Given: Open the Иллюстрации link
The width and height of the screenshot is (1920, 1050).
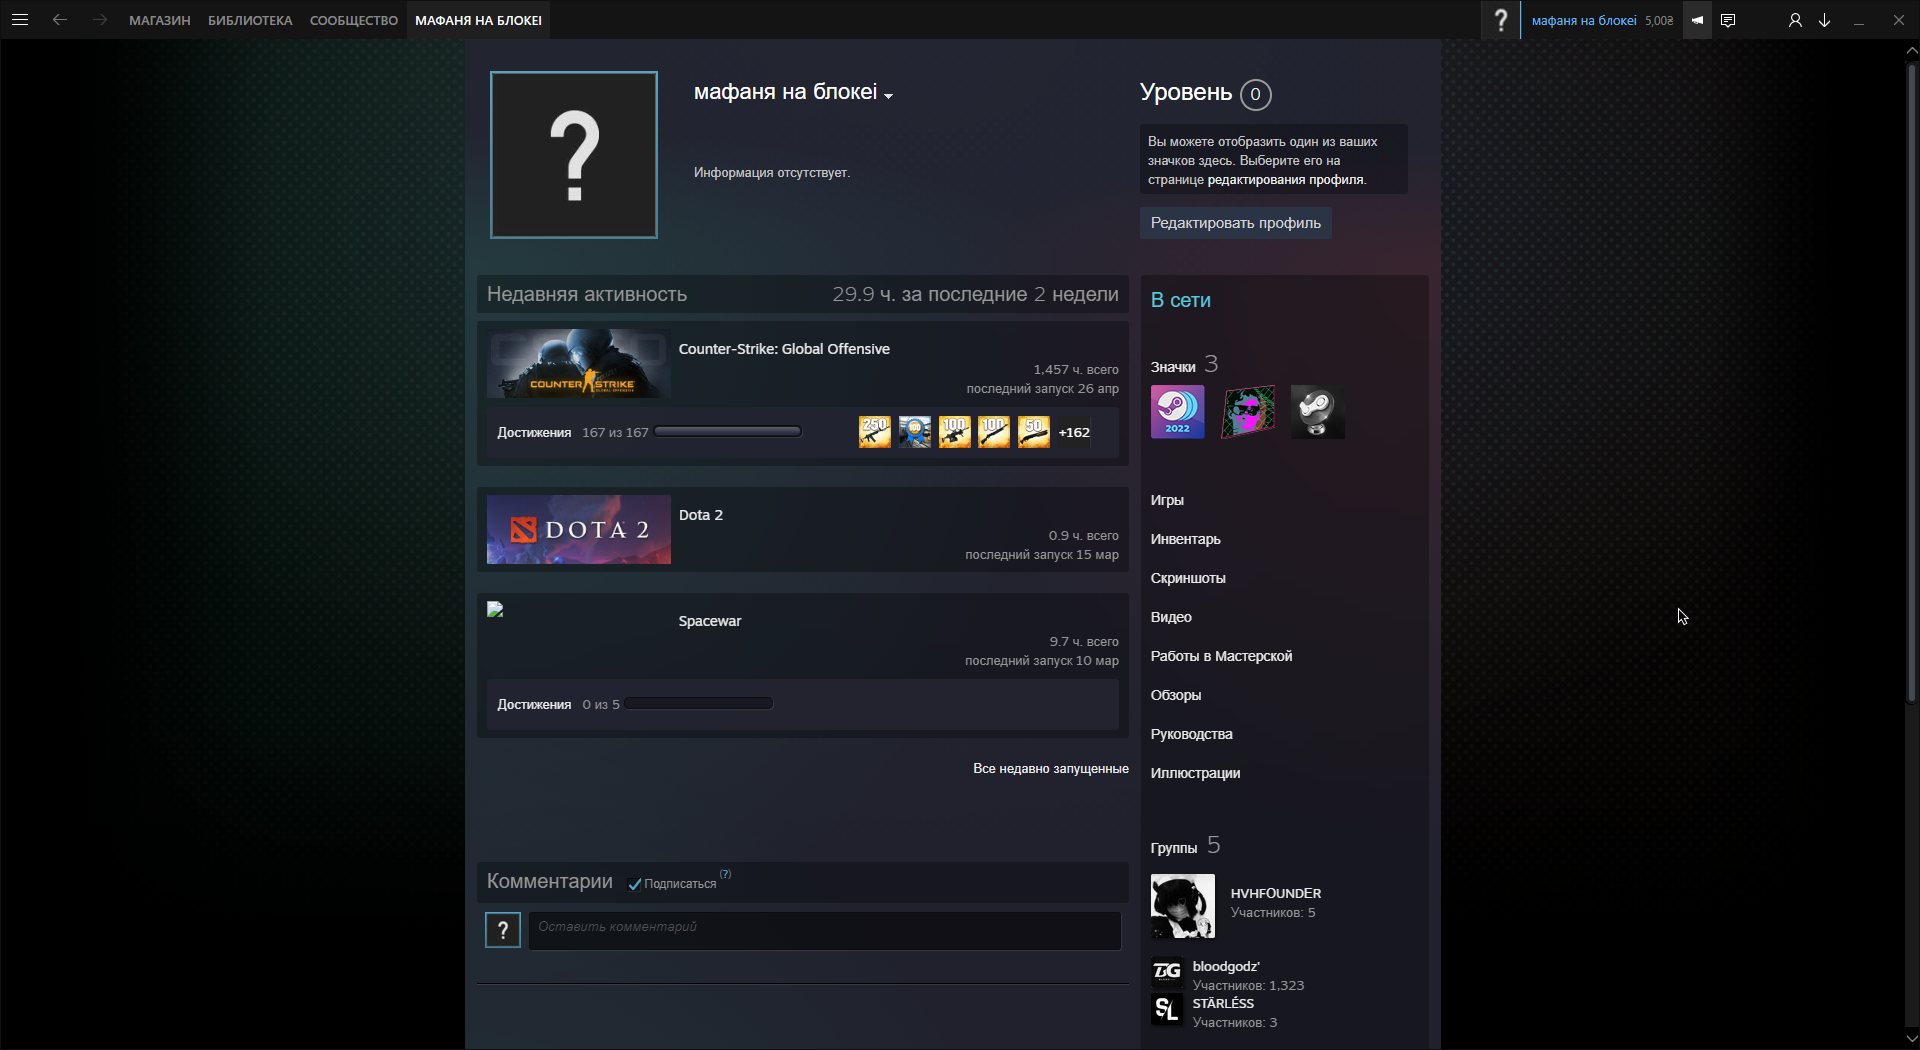Looking at the screenshot, I should coord(1196,773).
